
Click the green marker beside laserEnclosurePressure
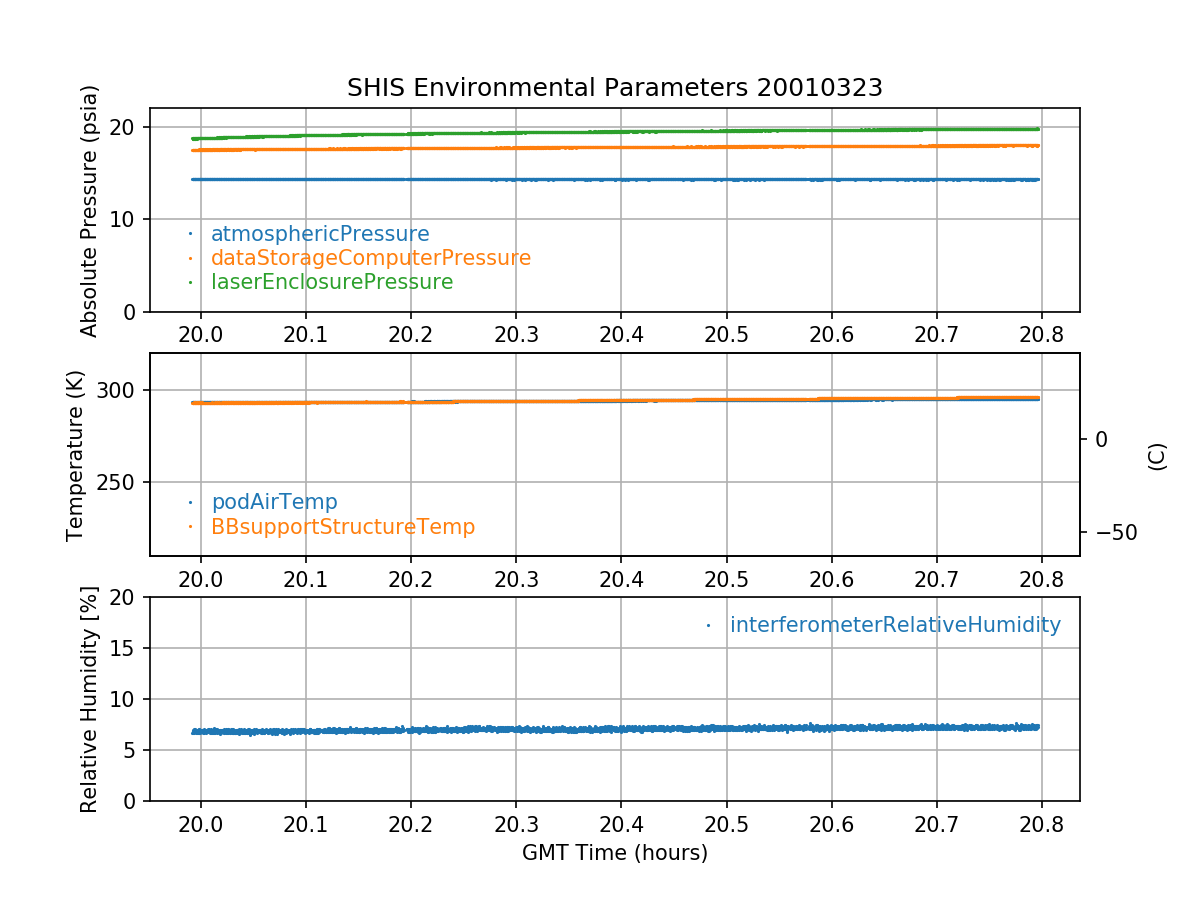(x=190, y=283)
